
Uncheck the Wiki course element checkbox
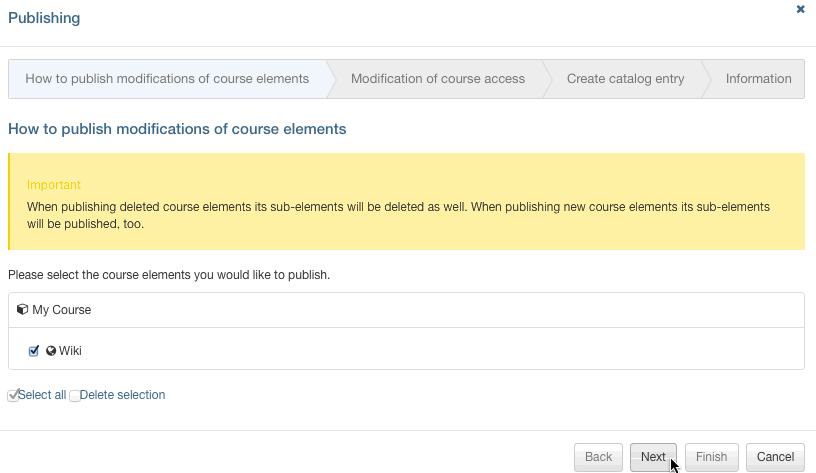(x=34, y=350)
